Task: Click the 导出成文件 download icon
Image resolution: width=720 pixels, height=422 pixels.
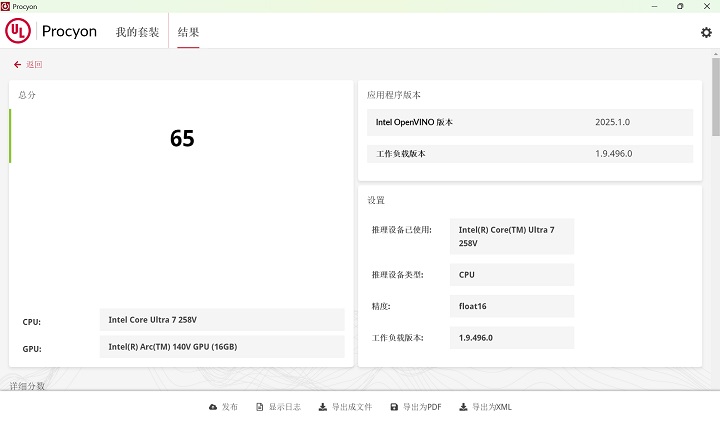Action: tap(323, 407)
